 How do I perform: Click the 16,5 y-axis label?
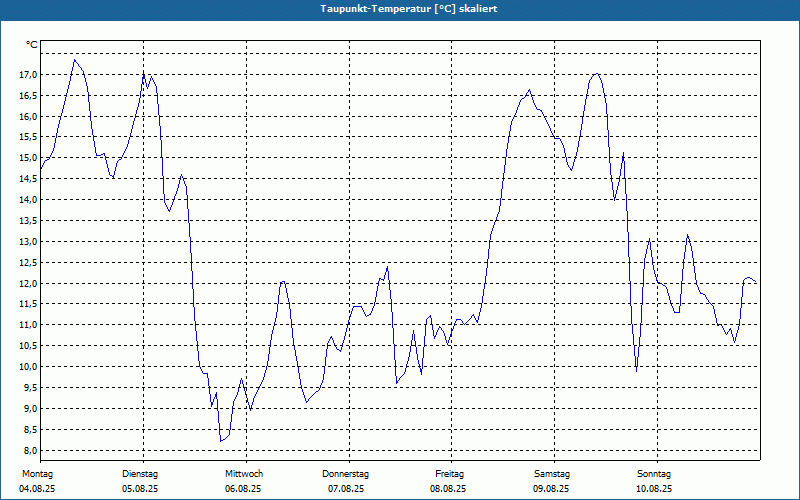tap(28, 96)
